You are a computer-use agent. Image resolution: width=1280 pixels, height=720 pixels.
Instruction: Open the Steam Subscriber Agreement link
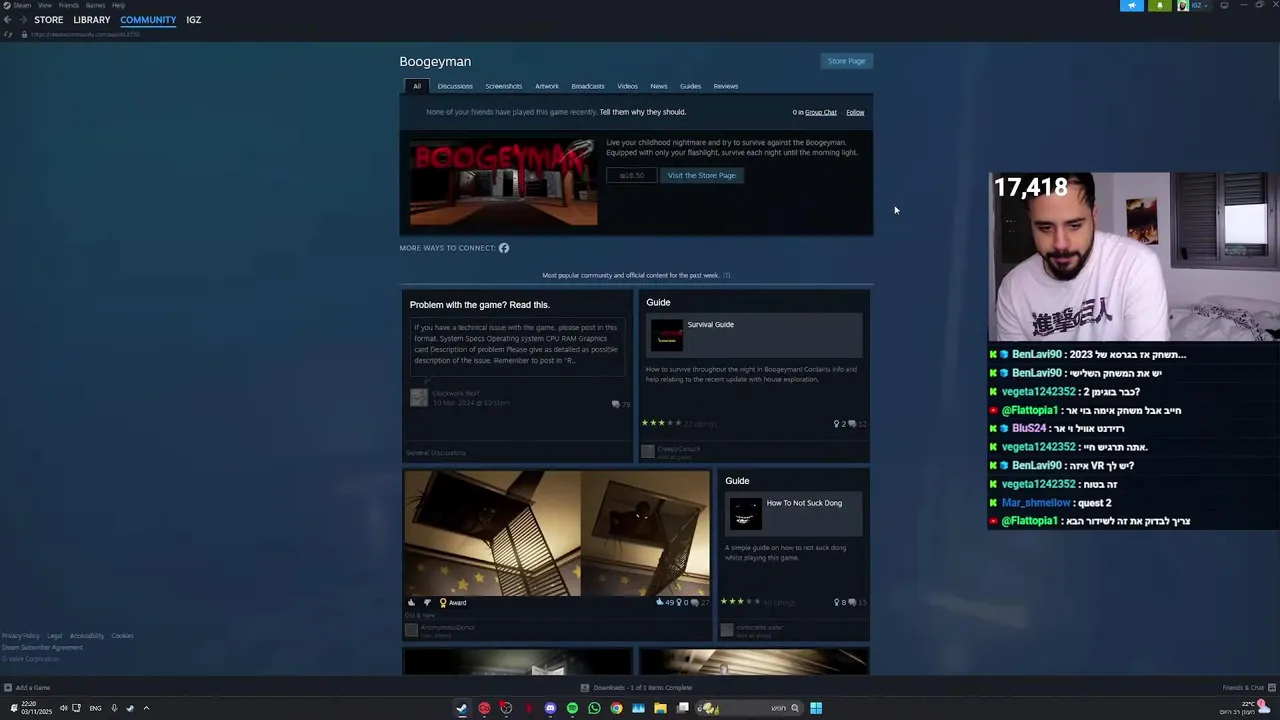(x=42, y=648)
